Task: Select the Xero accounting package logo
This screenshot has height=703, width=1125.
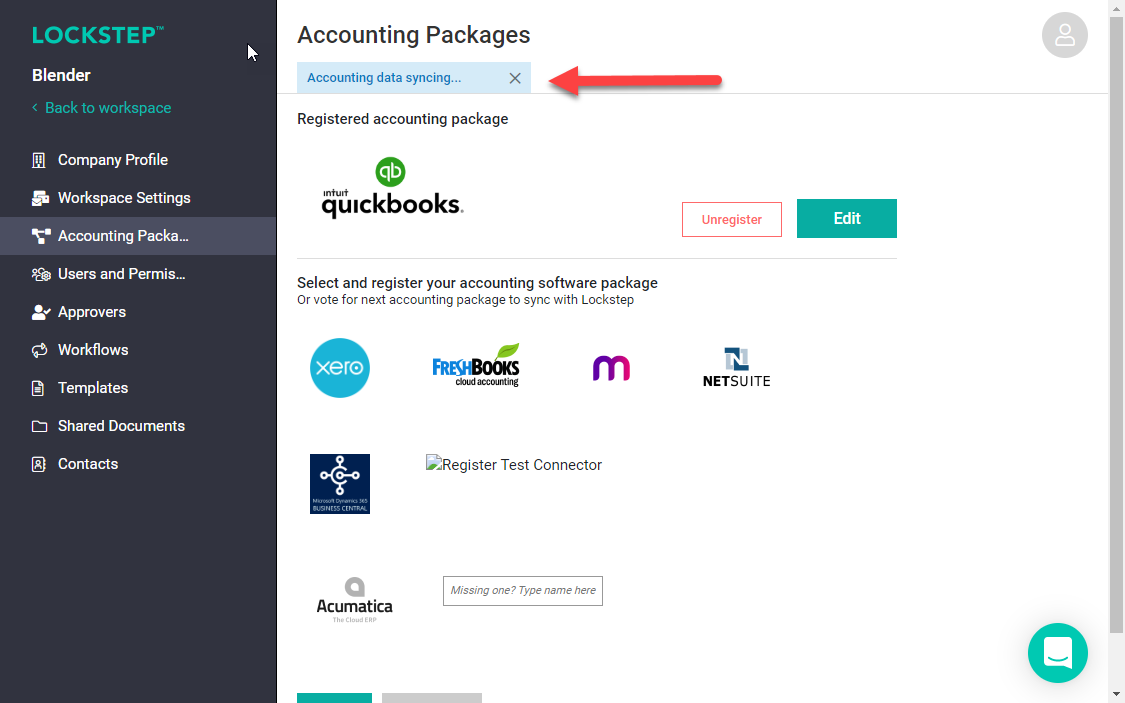Action: tap(340, 368)
